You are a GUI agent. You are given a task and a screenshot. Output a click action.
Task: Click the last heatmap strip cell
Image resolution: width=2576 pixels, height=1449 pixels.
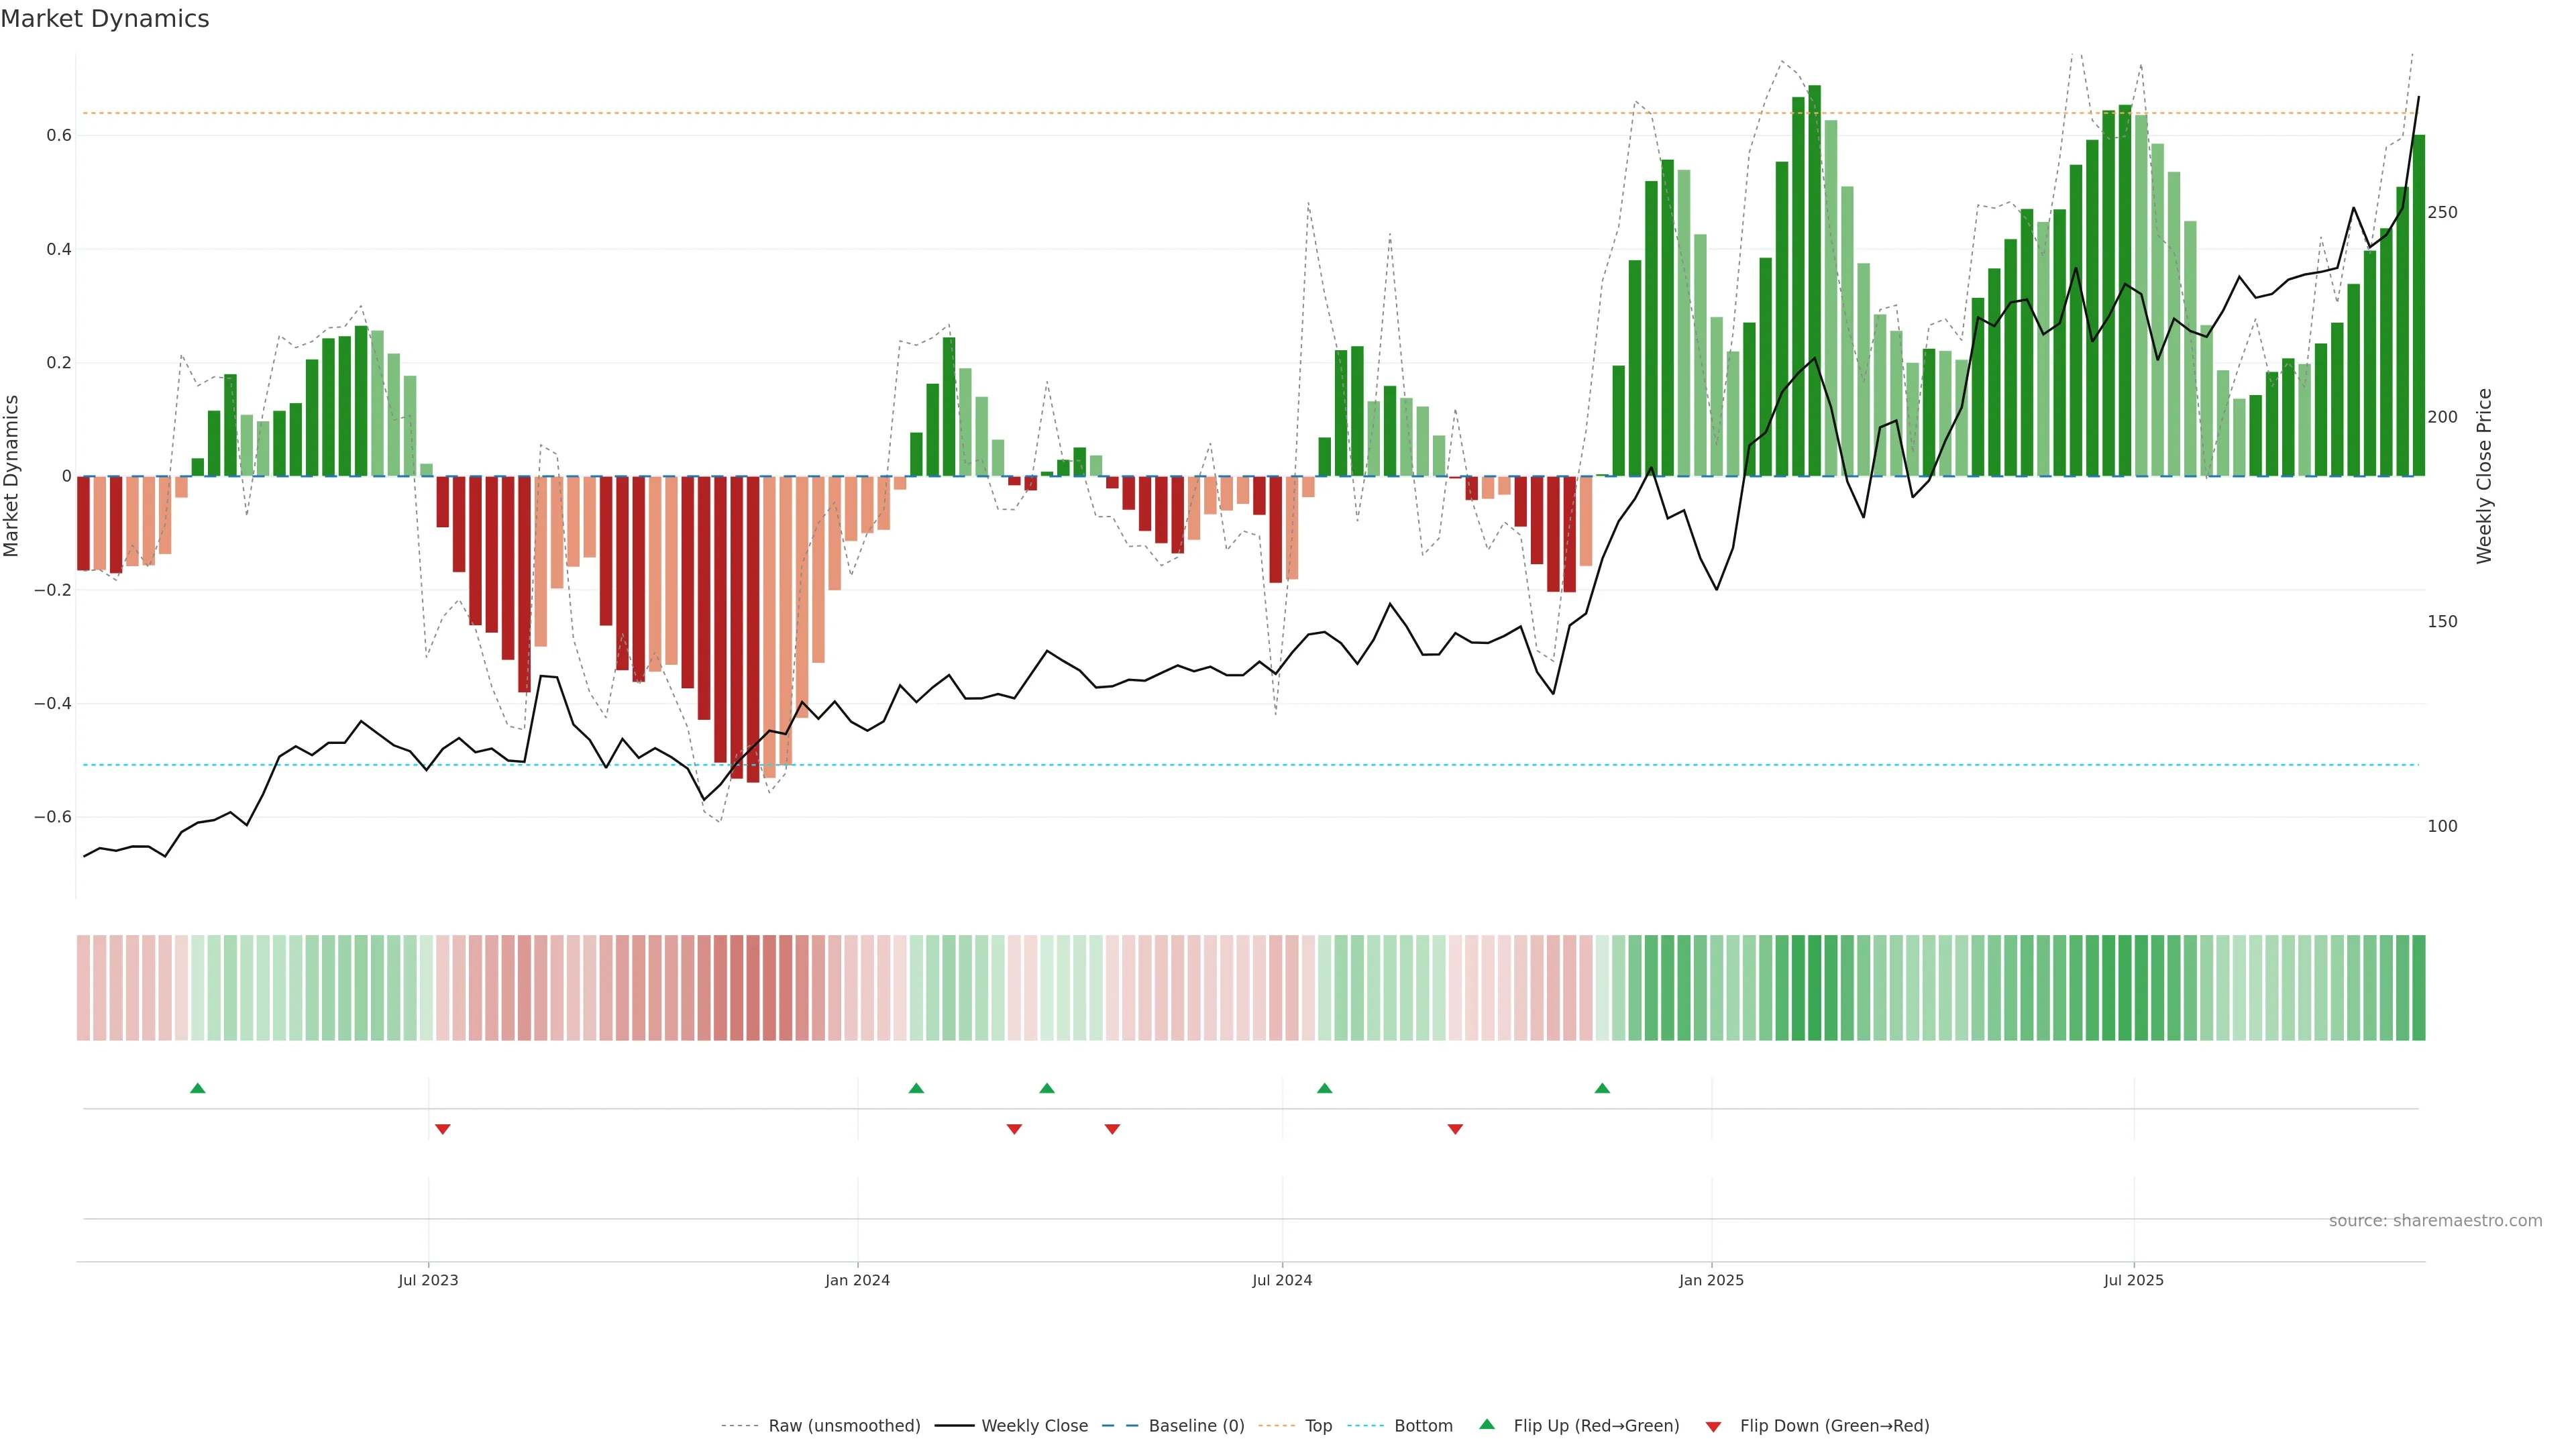coord(2419,988)
